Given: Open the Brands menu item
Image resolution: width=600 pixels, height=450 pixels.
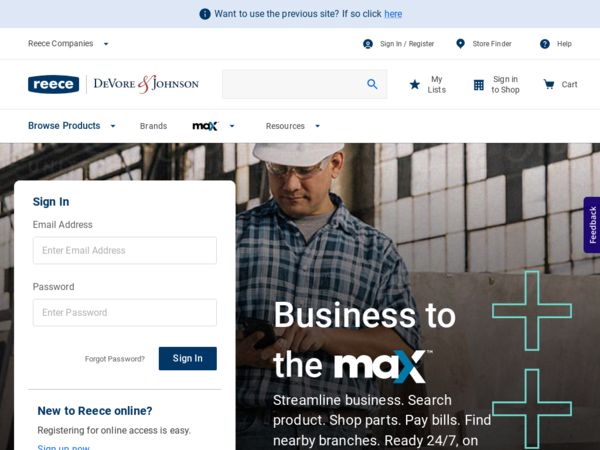Looking at the screenshot, I should coord(153,126).
